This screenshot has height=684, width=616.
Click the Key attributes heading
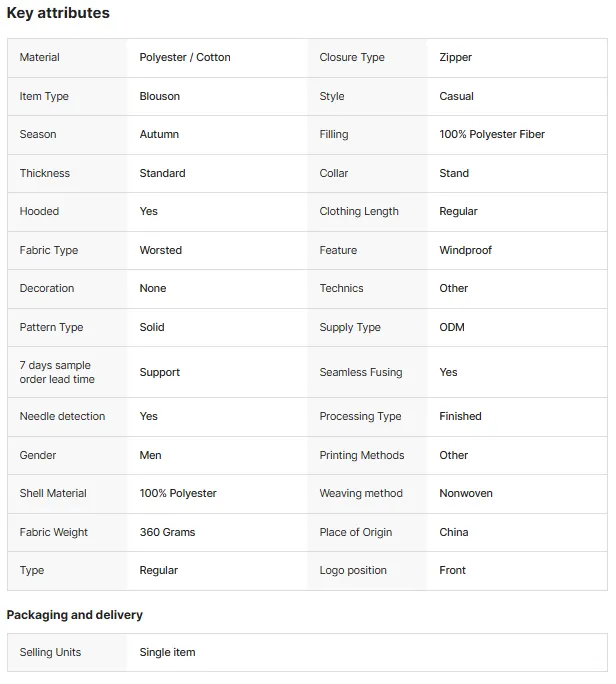click(x=58, y=13)
